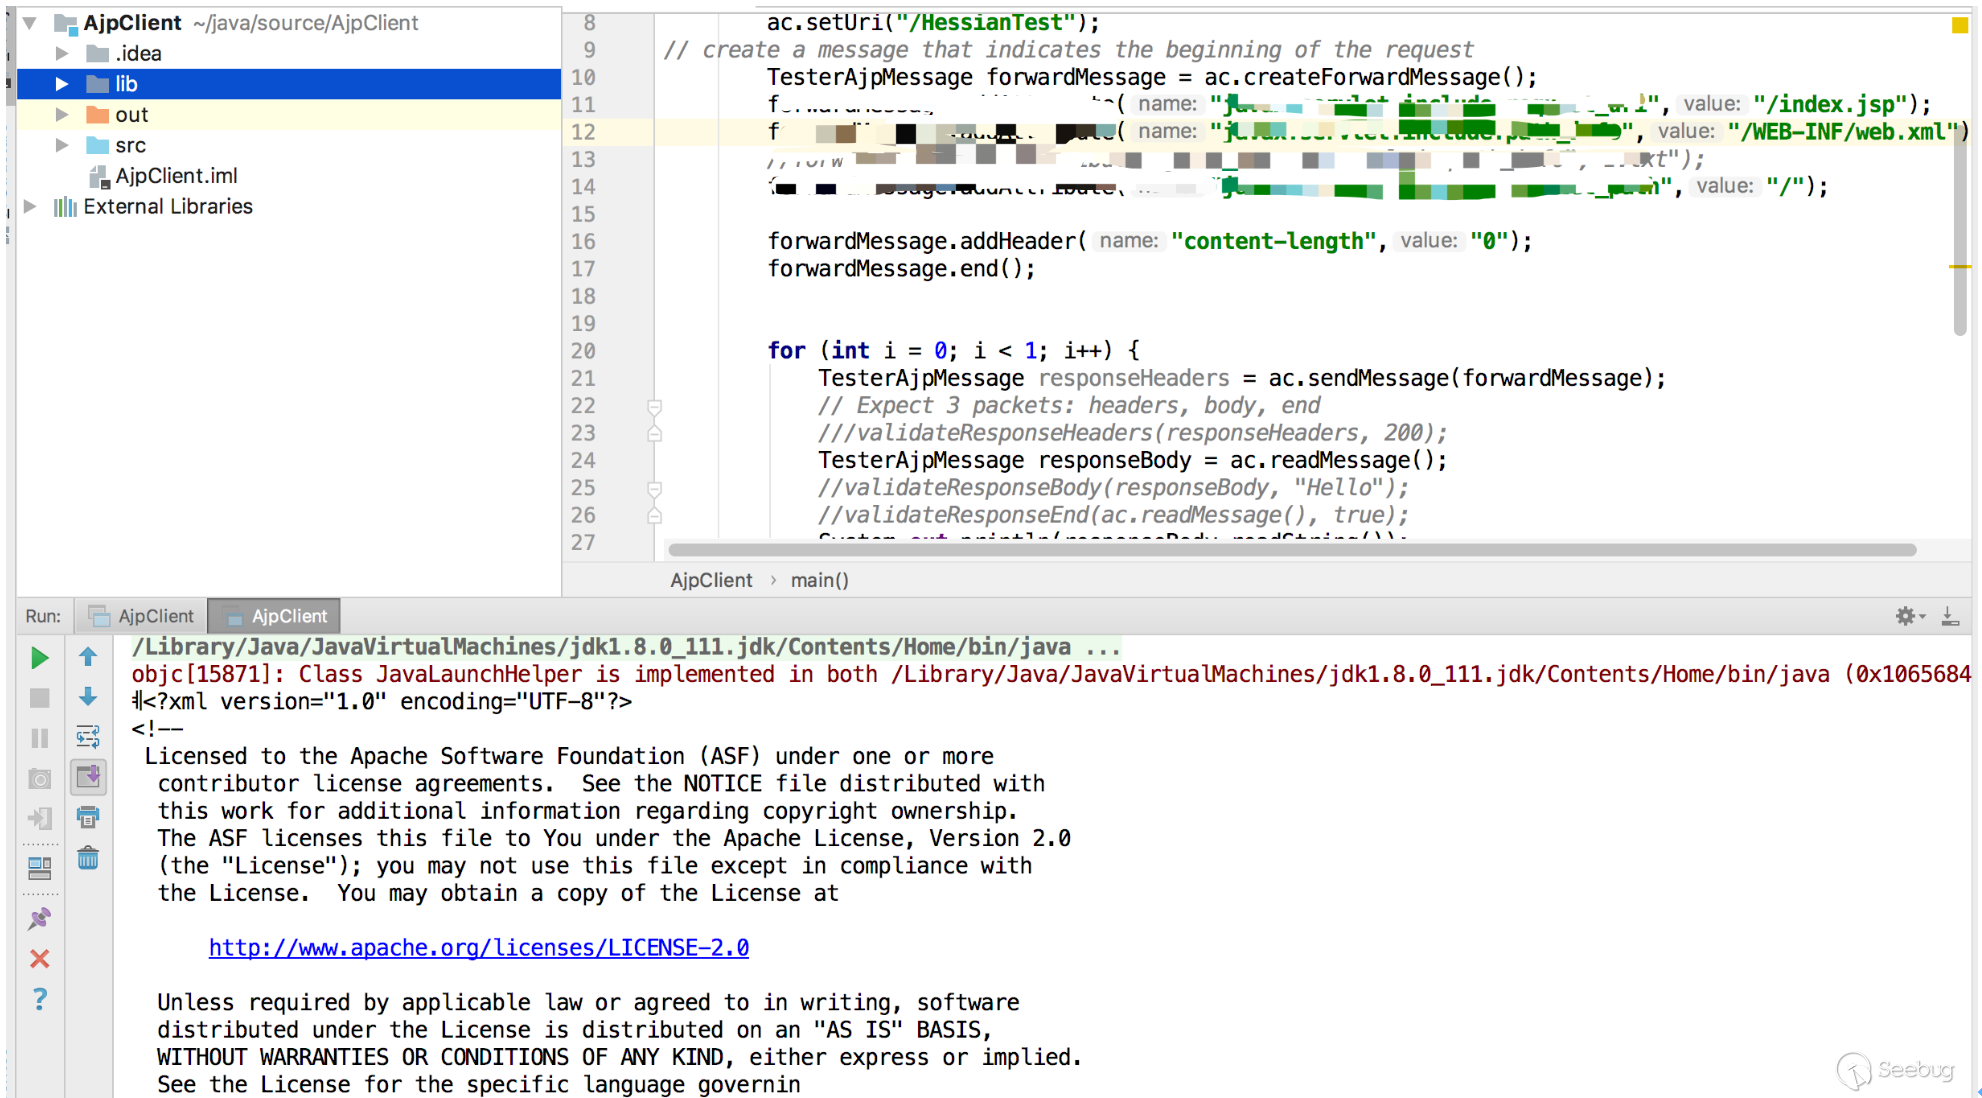Expand the External Libraries node
The height and width of the screenshot is (1098, 1982).
30,206
